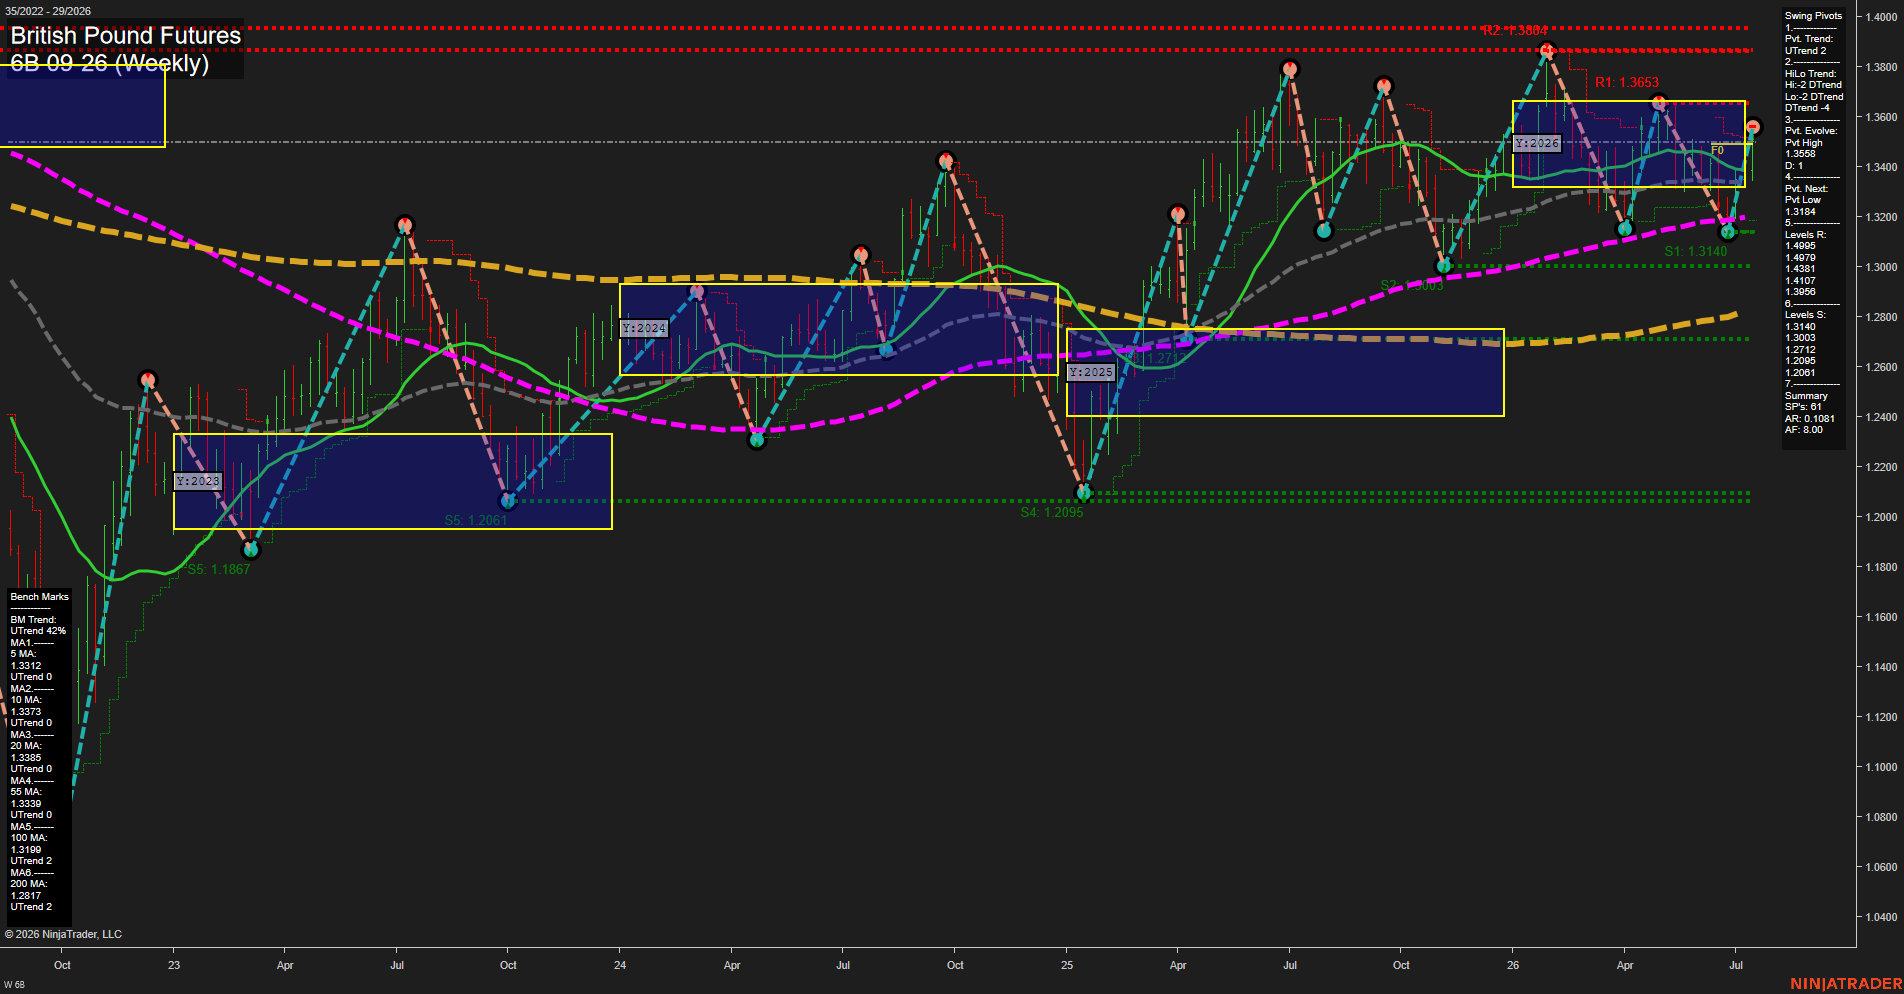Viewport: 1904px width, 994px height.
Task: Click the W 68 bar width indicator
Action: pos(14,985)
